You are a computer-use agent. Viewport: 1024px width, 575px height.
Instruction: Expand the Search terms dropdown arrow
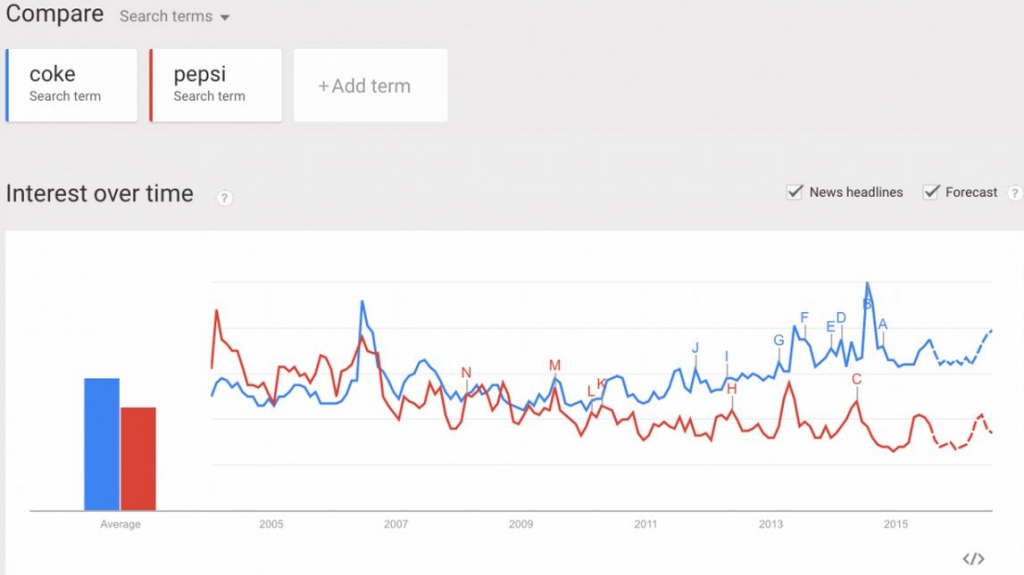225,17
